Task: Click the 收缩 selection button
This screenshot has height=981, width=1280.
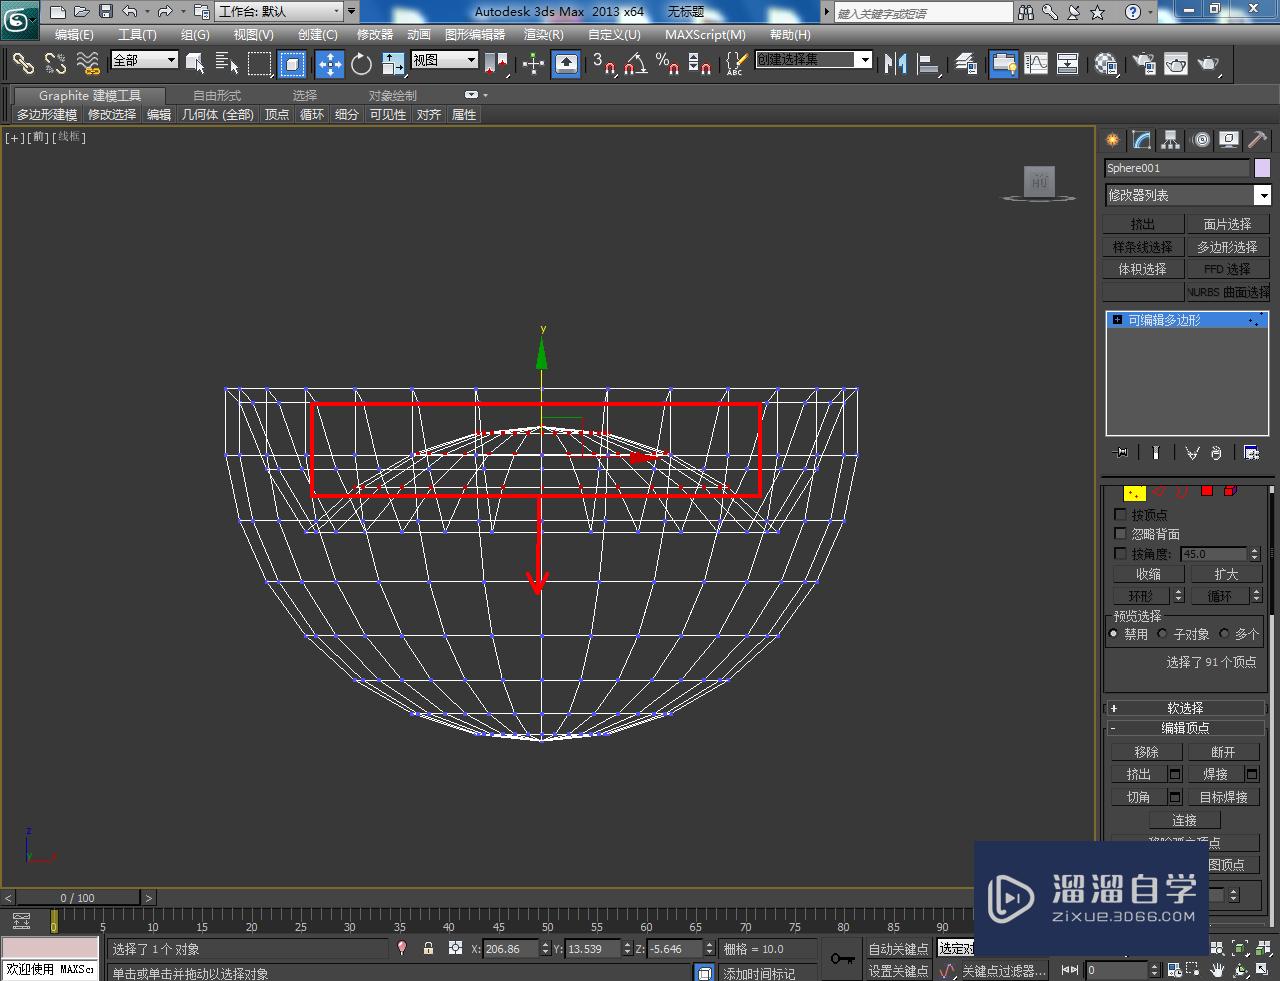Action: 1148,574
